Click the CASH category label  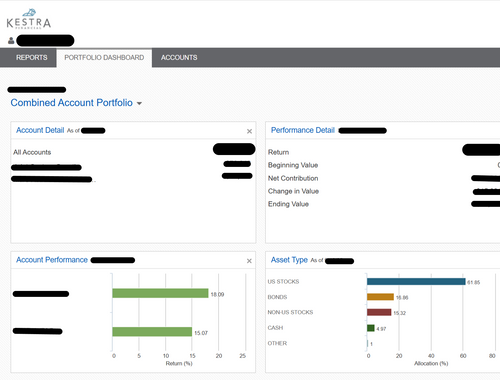[275, 328]
